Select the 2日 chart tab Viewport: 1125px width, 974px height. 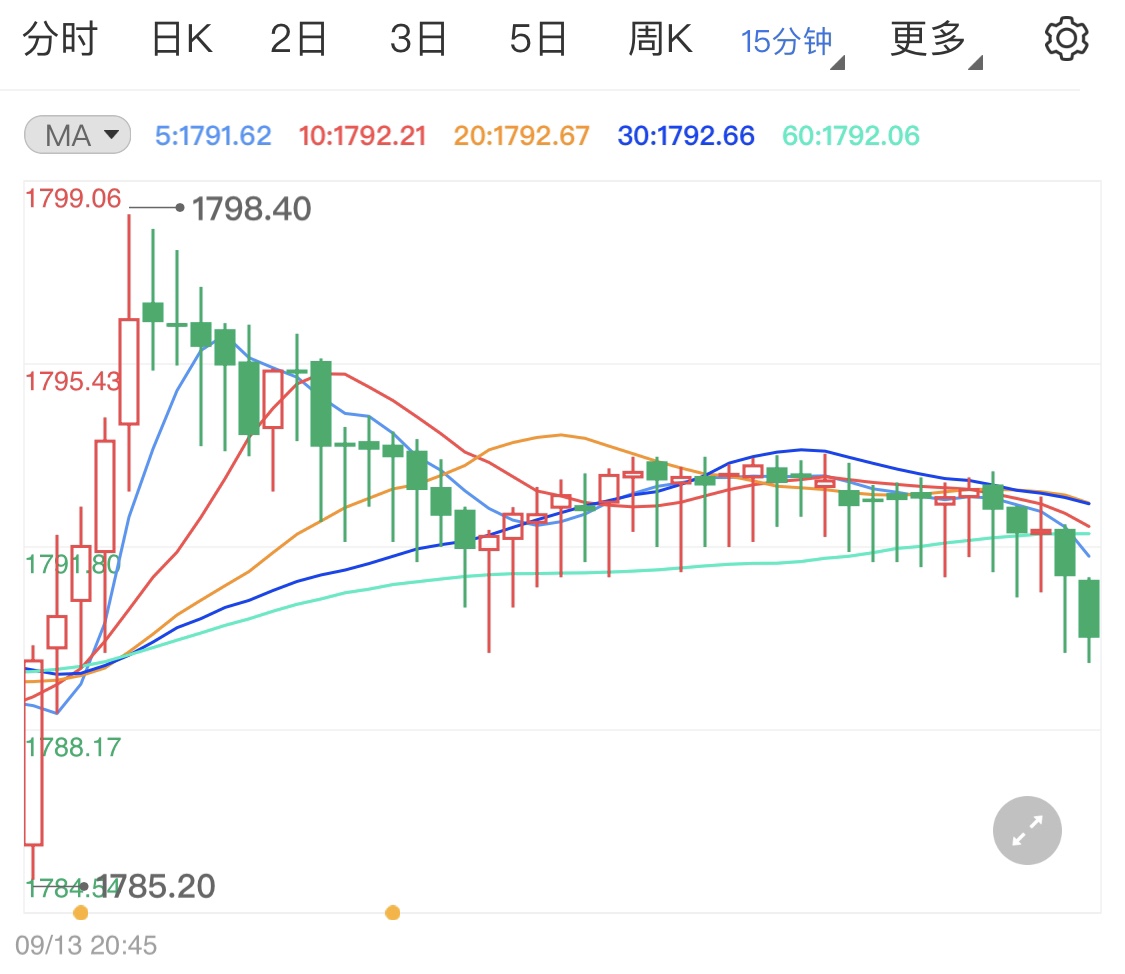click(x=298, y=39)
